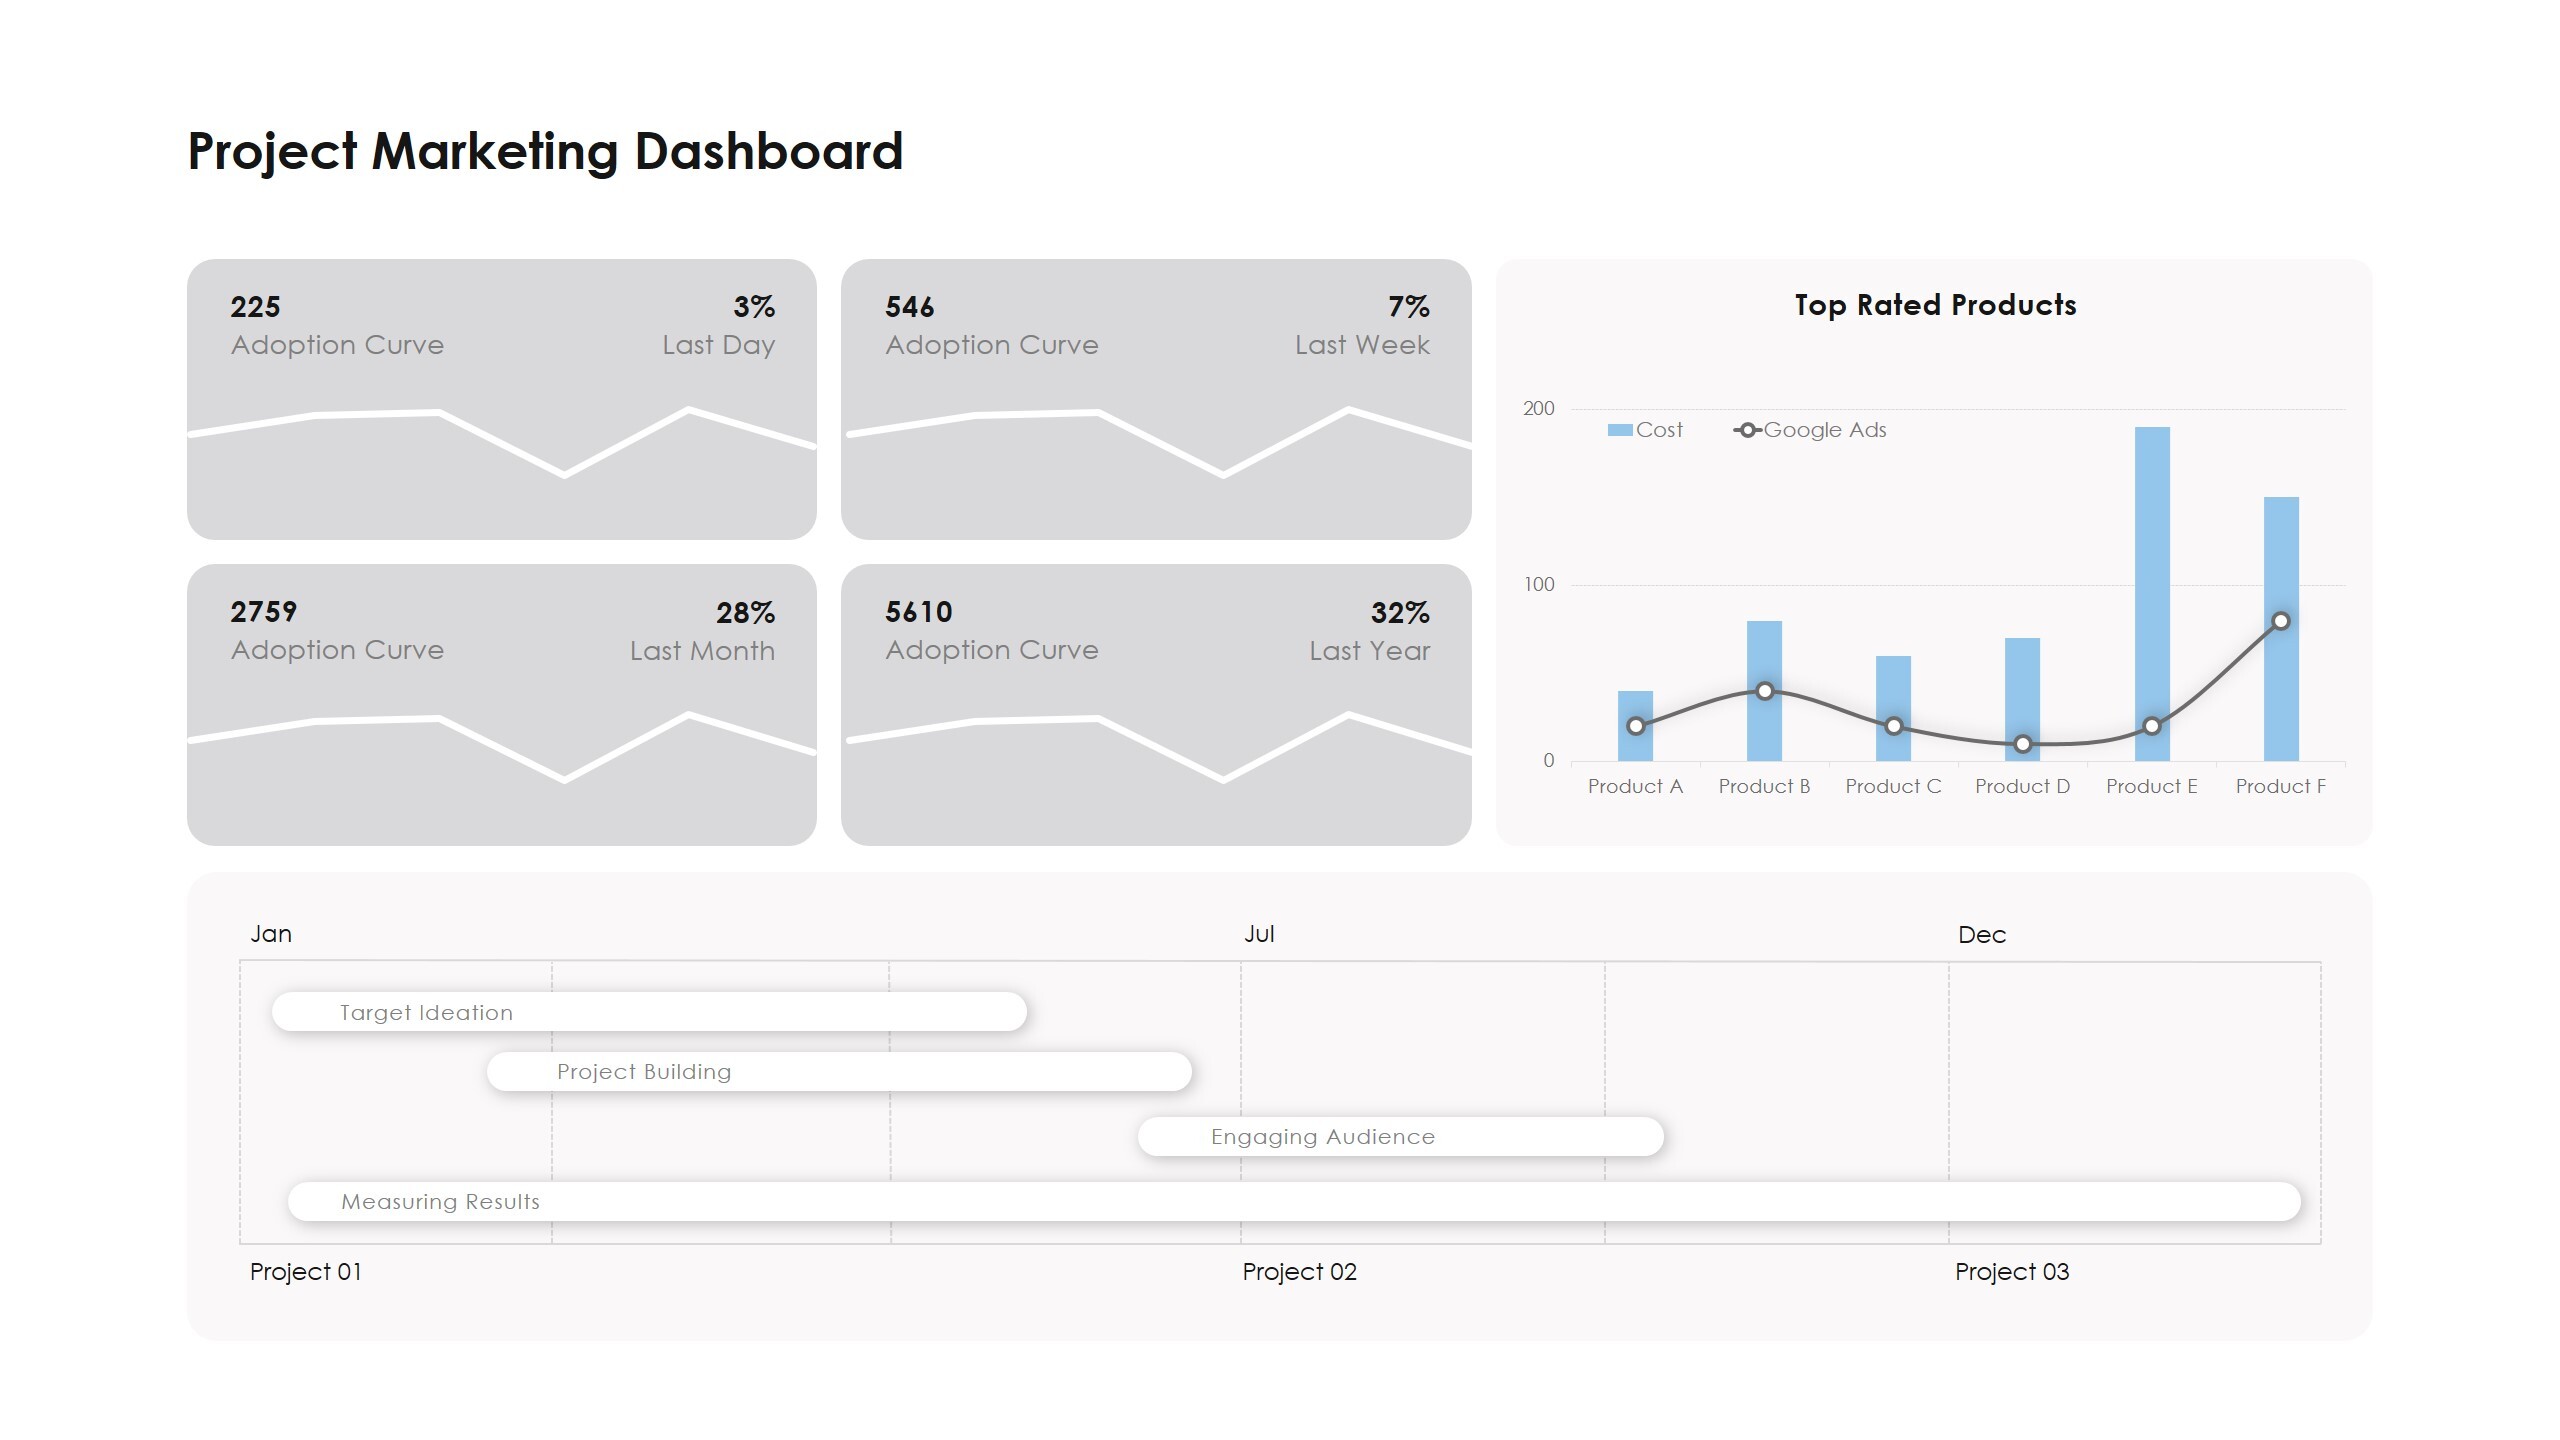
Task: Click the Google Ads point on Product F
Action: (2281, 621)
